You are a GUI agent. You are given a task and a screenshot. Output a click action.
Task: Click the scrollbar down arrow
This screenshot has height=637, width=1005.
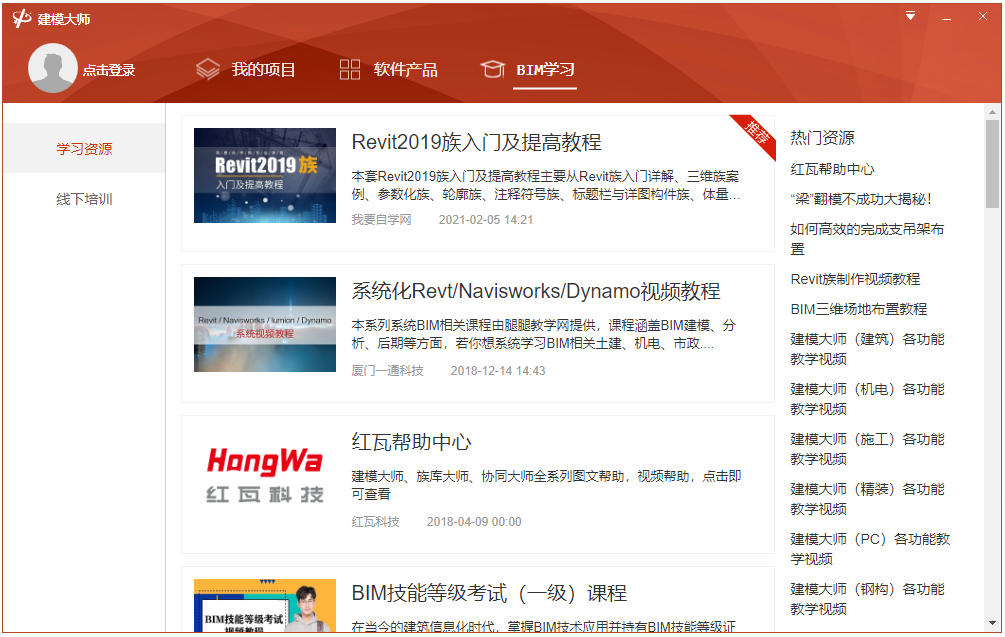coord(992,623)
